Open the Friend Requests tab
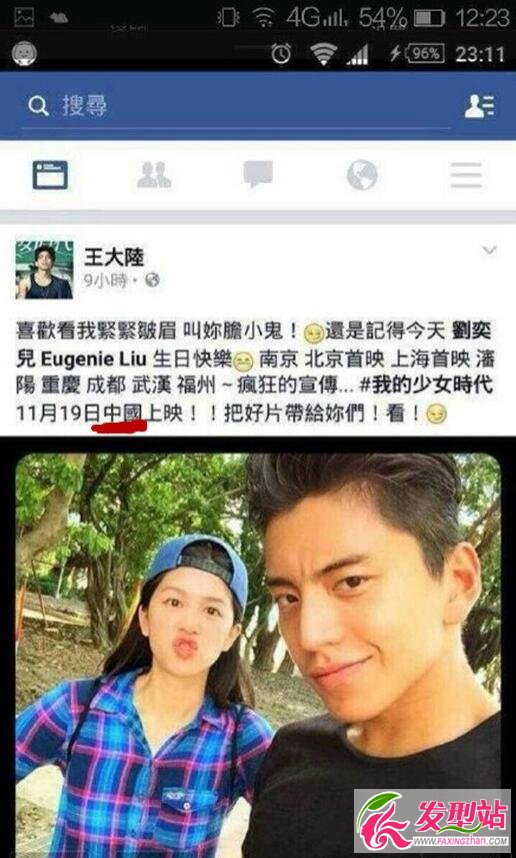This screenshot has width=516, height=858. [154, 175]
